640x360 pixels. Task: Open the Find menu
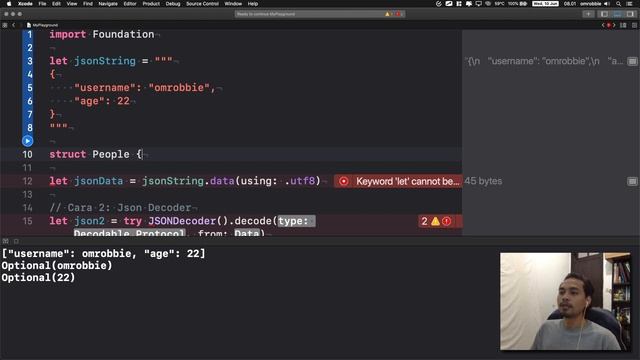(x=88, y=4)
